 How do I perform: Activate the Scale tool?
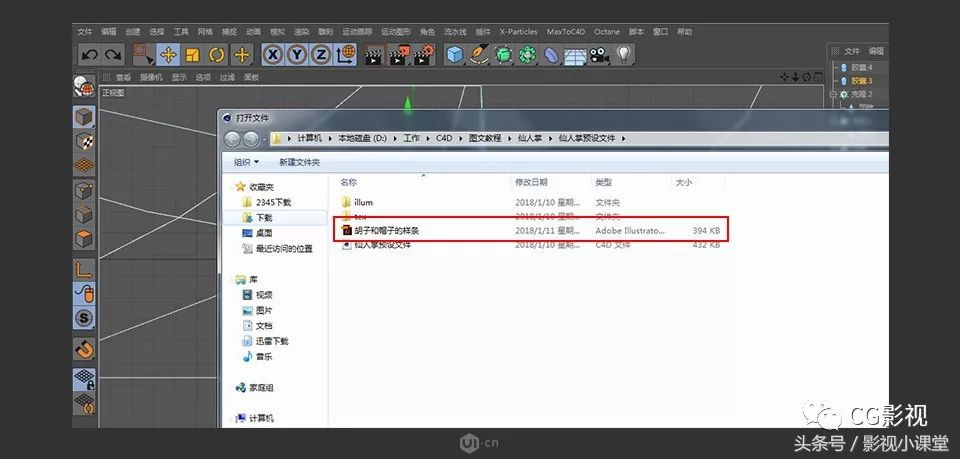[x=192, y=55]
